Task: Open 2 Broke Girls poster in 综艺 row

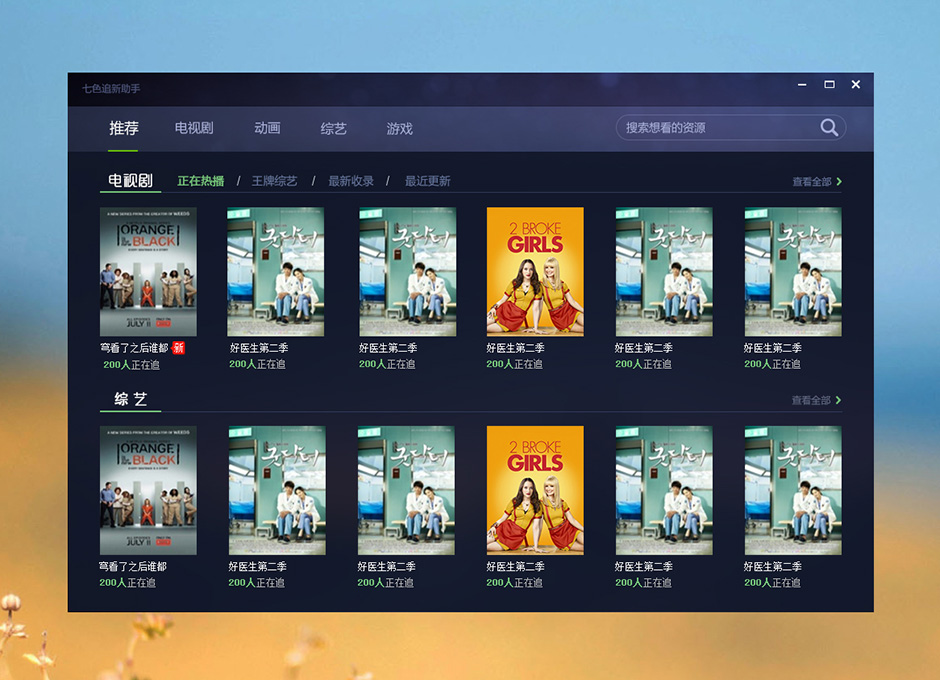Action: click(535, 491)
